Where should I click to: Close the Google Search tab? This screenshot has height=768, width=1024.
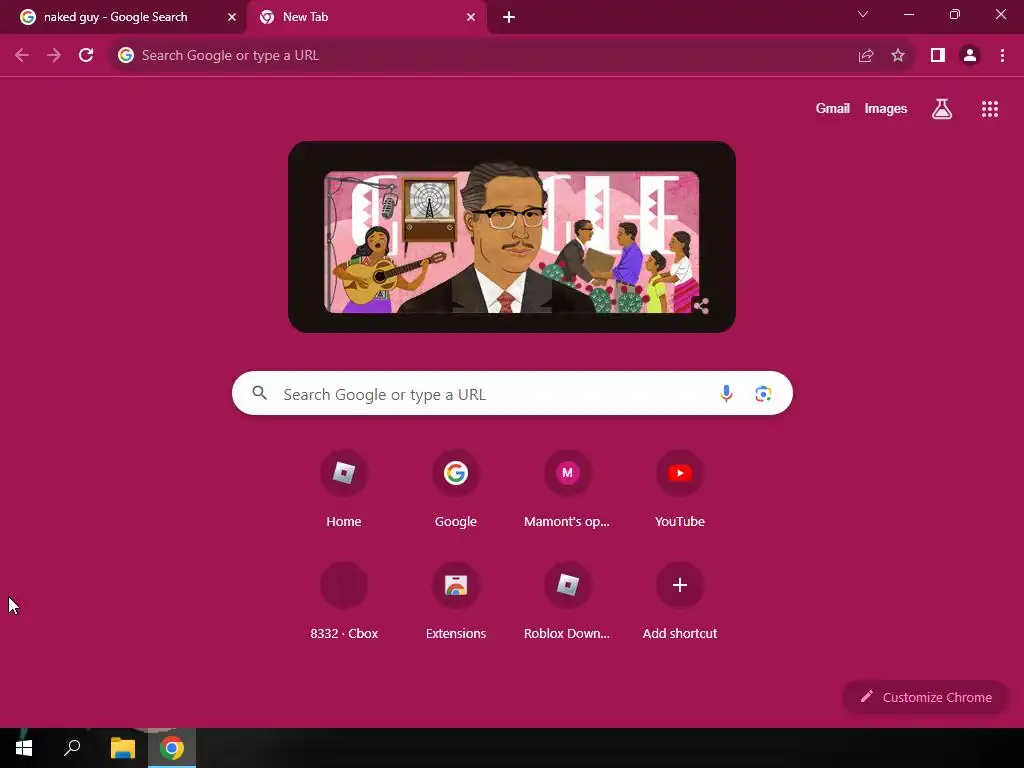point(231,17)
